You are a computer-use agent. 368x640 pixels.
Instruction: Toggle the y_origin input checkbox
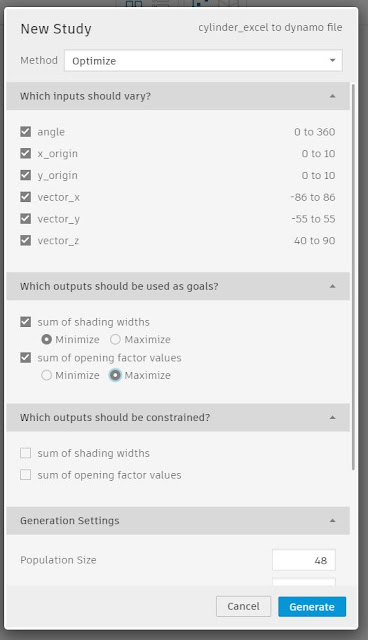pyautogui.click(x=25, y=175)
